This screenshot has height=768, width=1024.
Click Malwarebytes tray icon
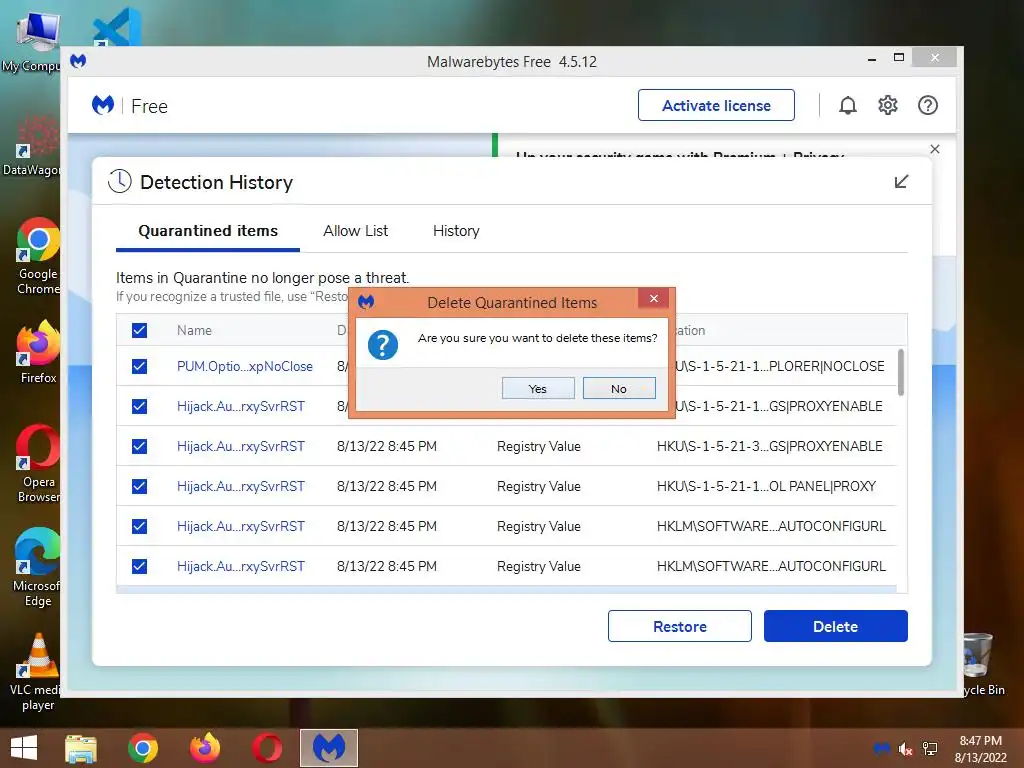tap(881, 748)
